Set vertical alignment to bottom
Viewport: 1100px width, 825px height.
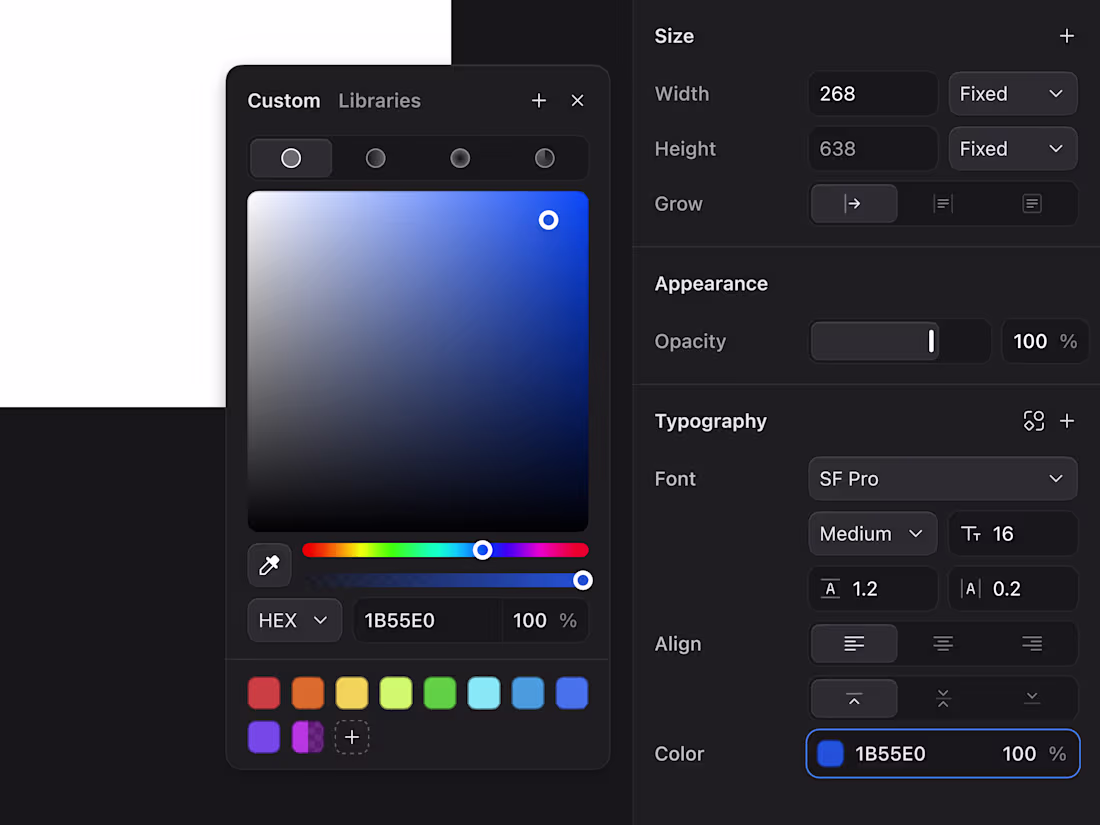1031,698
